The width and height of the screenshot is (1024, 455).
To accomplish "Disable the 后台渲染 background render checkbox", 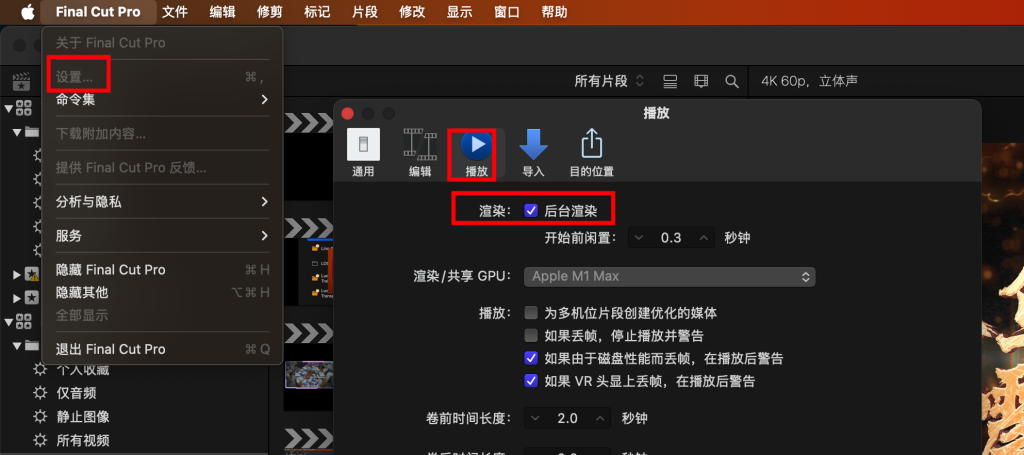I will click(x=531, y=211).
